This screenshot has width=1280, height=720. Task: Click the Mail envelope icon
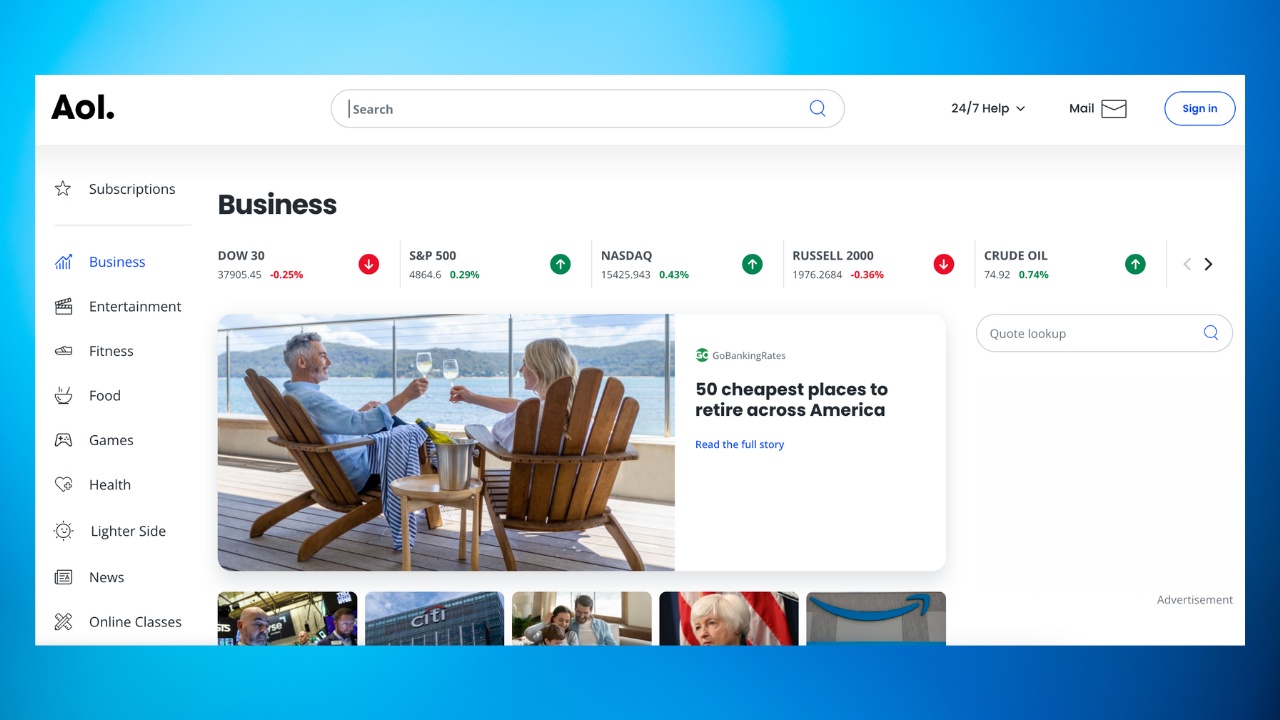[x=1113, y=109]
